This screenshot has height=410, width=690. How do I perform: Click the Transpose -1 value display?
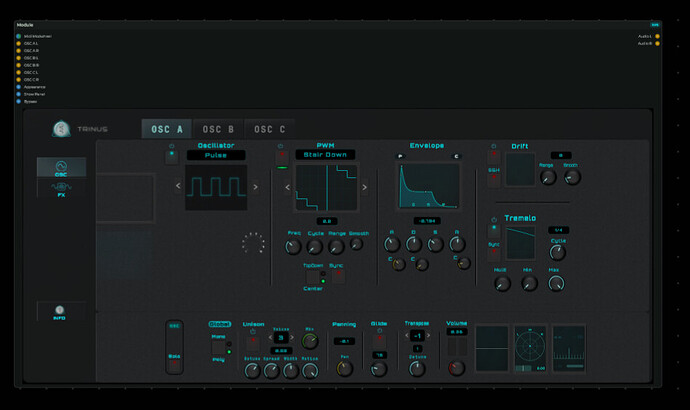tap(417, 336)
